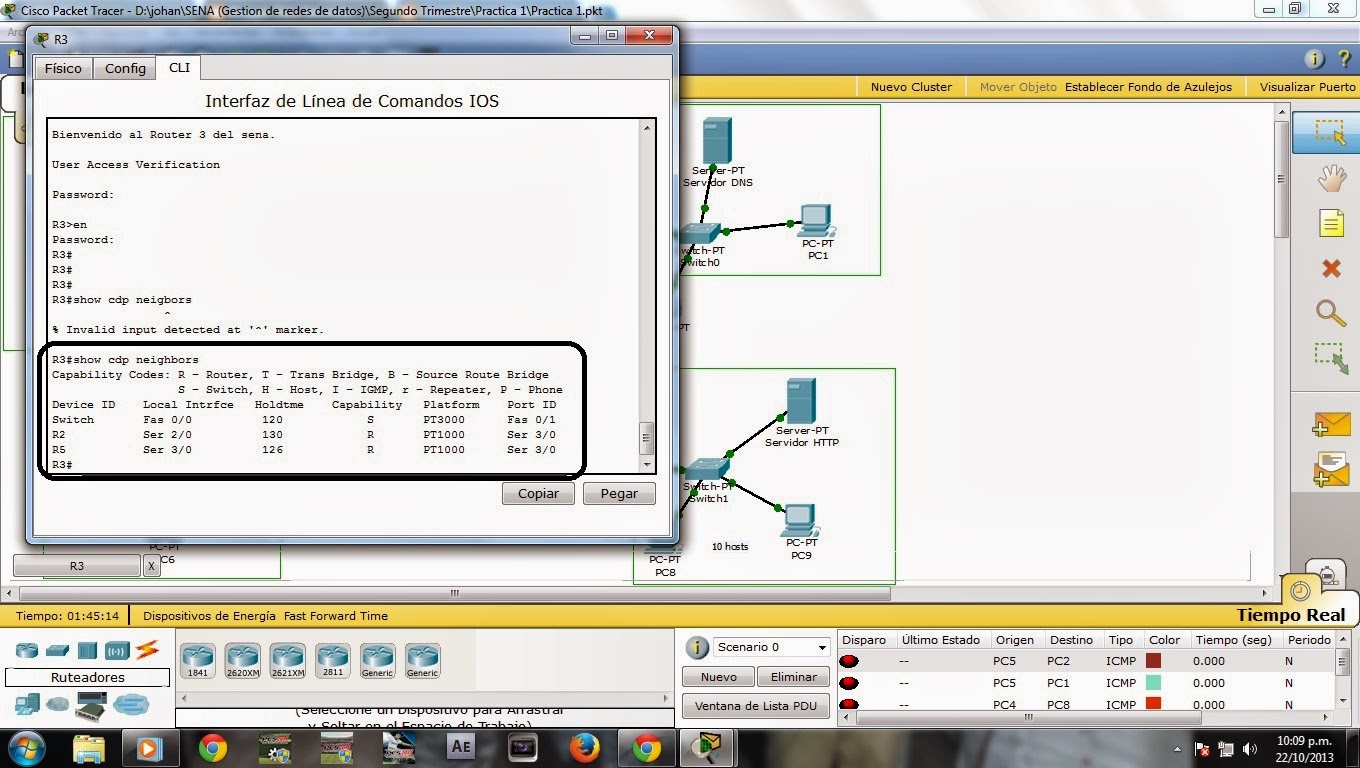Image resolution: width=1360 pixels, height=768 pixels.
Task: Click the Copiar button
Action: 537,493
